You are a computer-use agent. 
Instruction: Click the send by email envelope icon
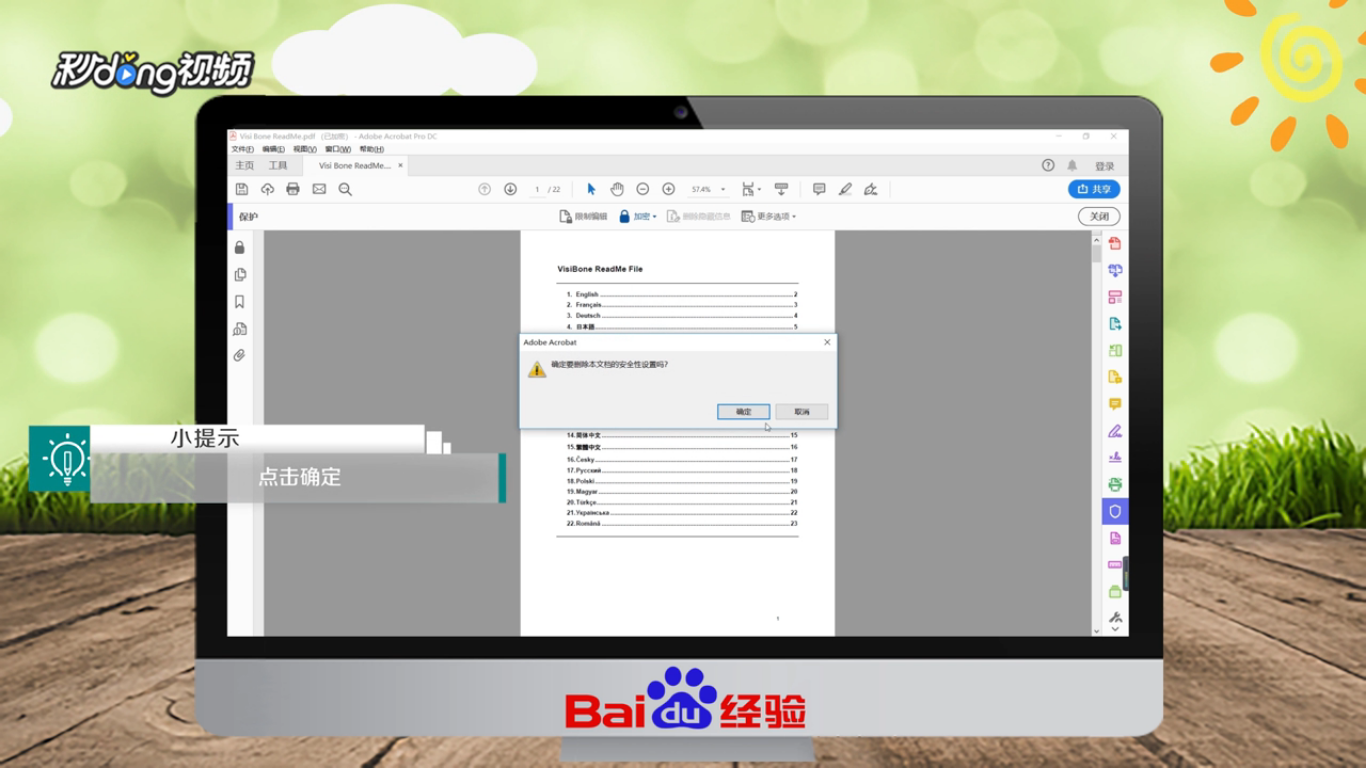(x=319, y=189)
